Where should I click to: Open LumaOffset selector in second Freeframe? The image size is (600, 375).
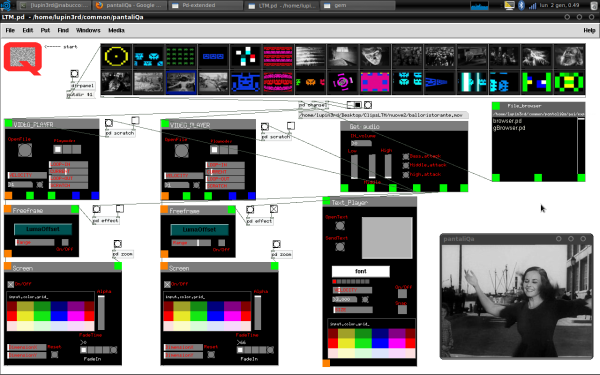(x=199, y=230)
